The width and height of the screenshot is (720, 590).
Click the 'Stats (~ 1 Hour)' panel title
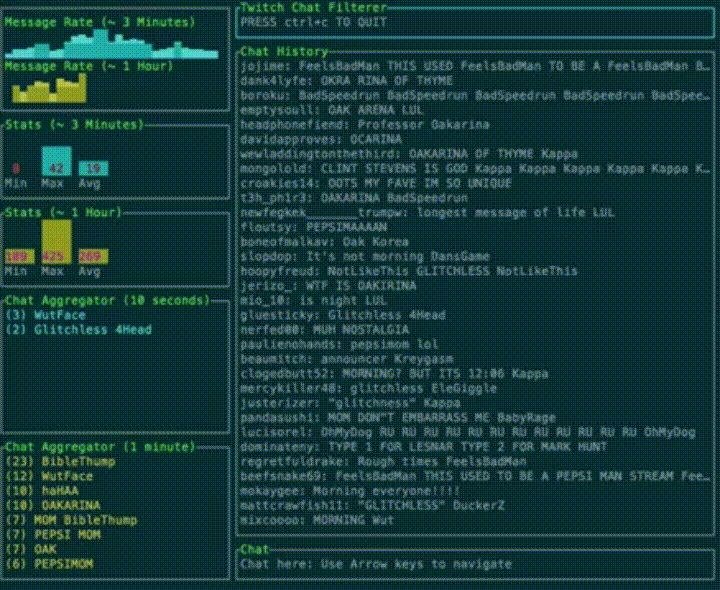pos(64,213)
